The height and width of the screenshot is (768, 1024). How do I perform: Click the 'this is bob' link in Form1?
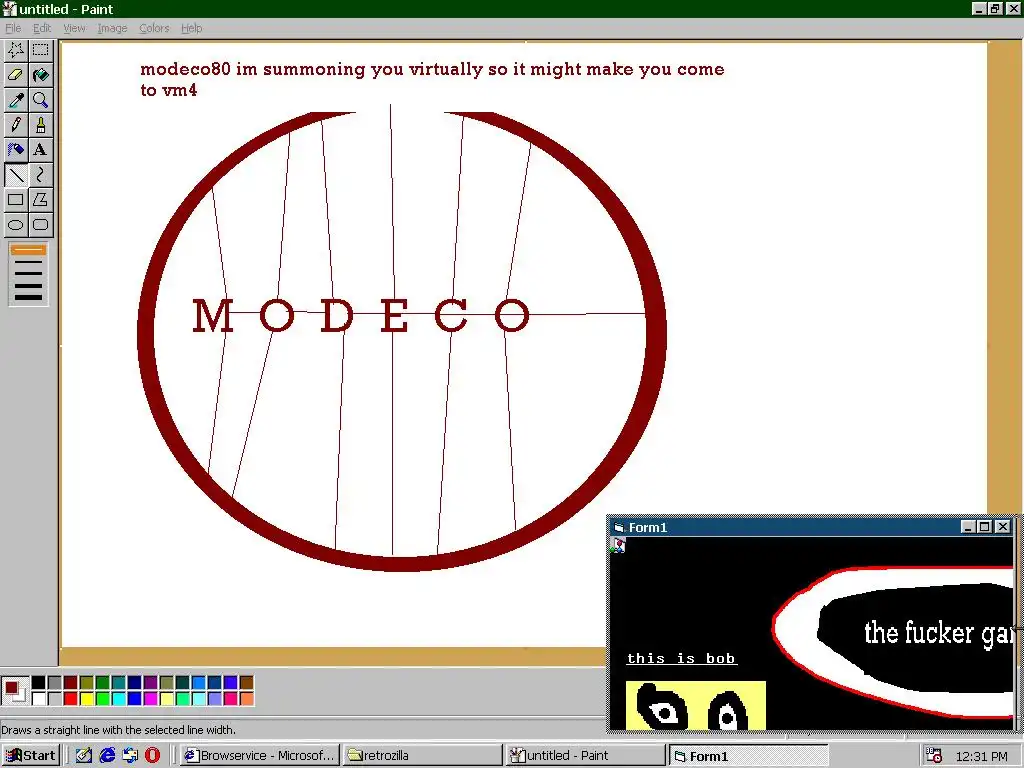pyautogui.click(x=682, y=658)
